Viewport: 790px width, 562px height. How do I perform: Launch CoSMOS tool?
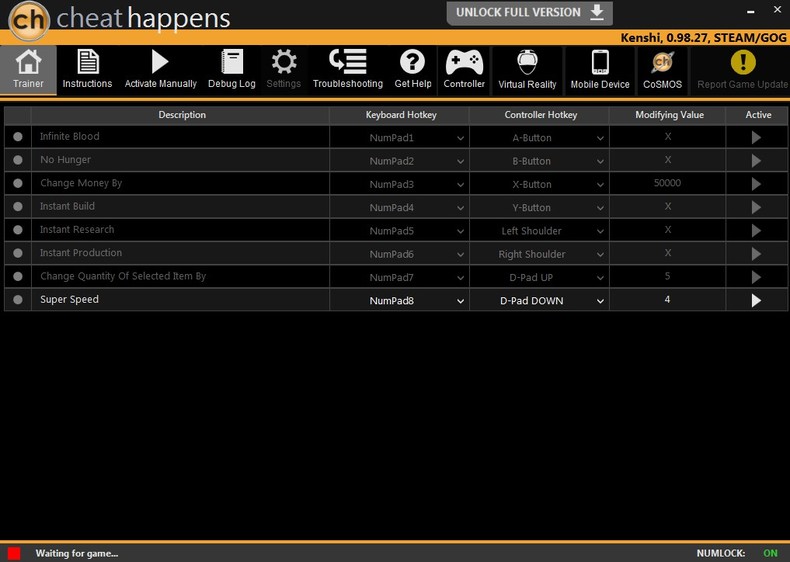[662, 70]
